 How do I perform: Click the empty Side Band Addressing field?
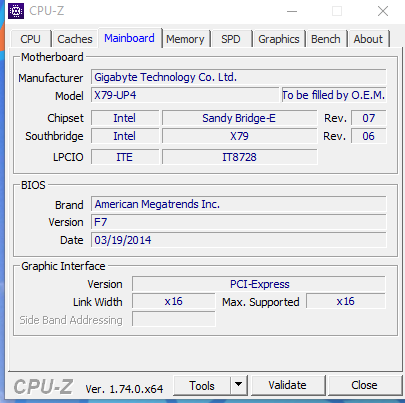tap(174, 319)
